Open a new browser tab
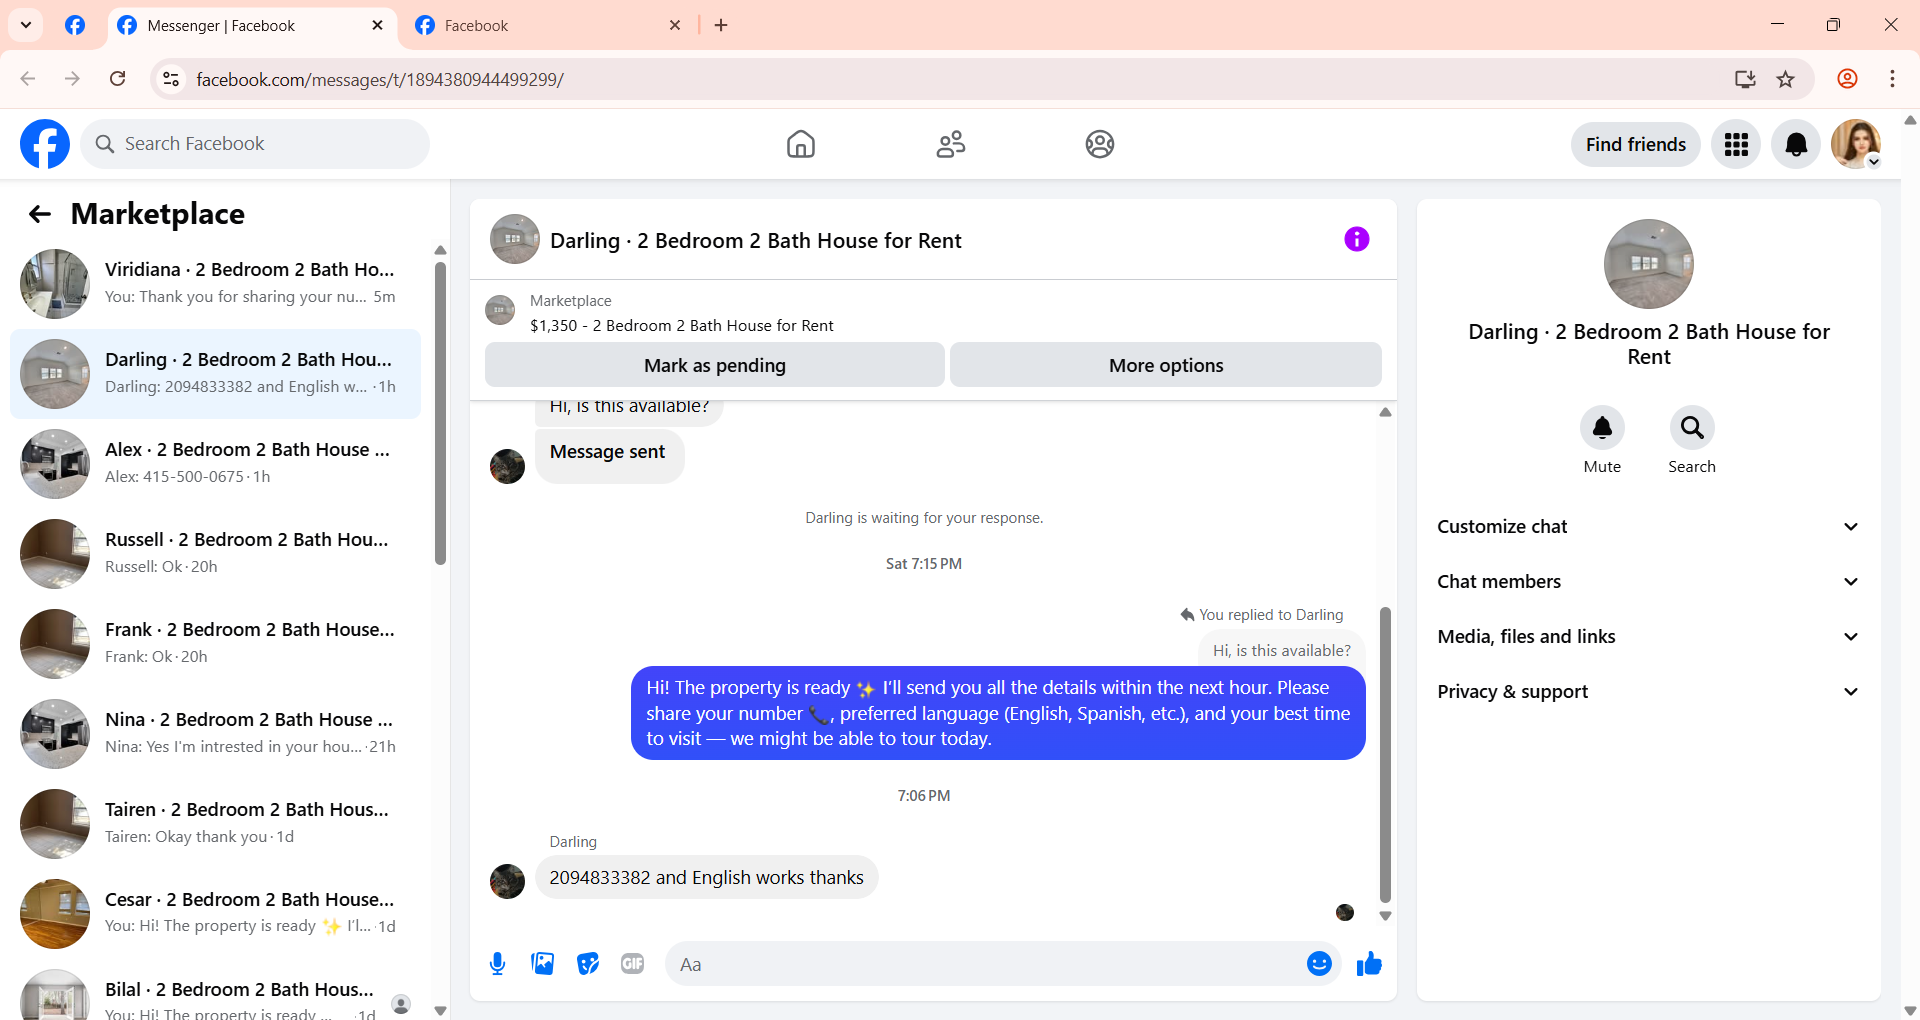This screenshot has width=1920, height=1020. pos(721,26)
